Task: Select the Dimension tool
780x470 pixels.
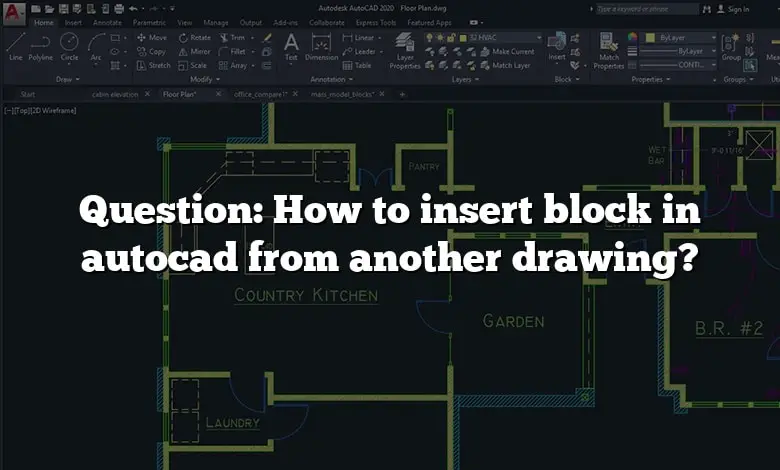Action: point(321,47)
